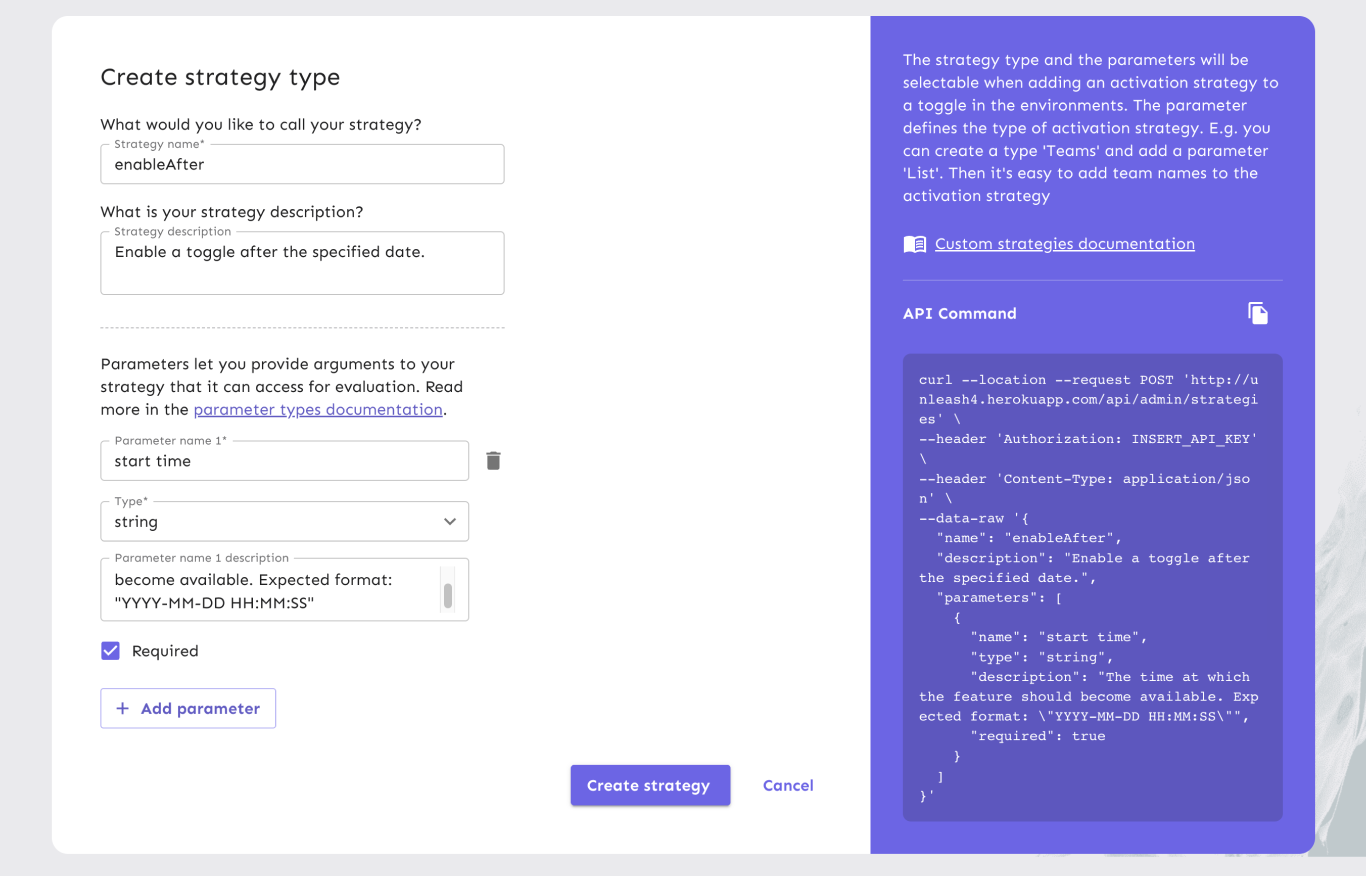Delete the start time parameter via trash icon

[x=493, y=461]
